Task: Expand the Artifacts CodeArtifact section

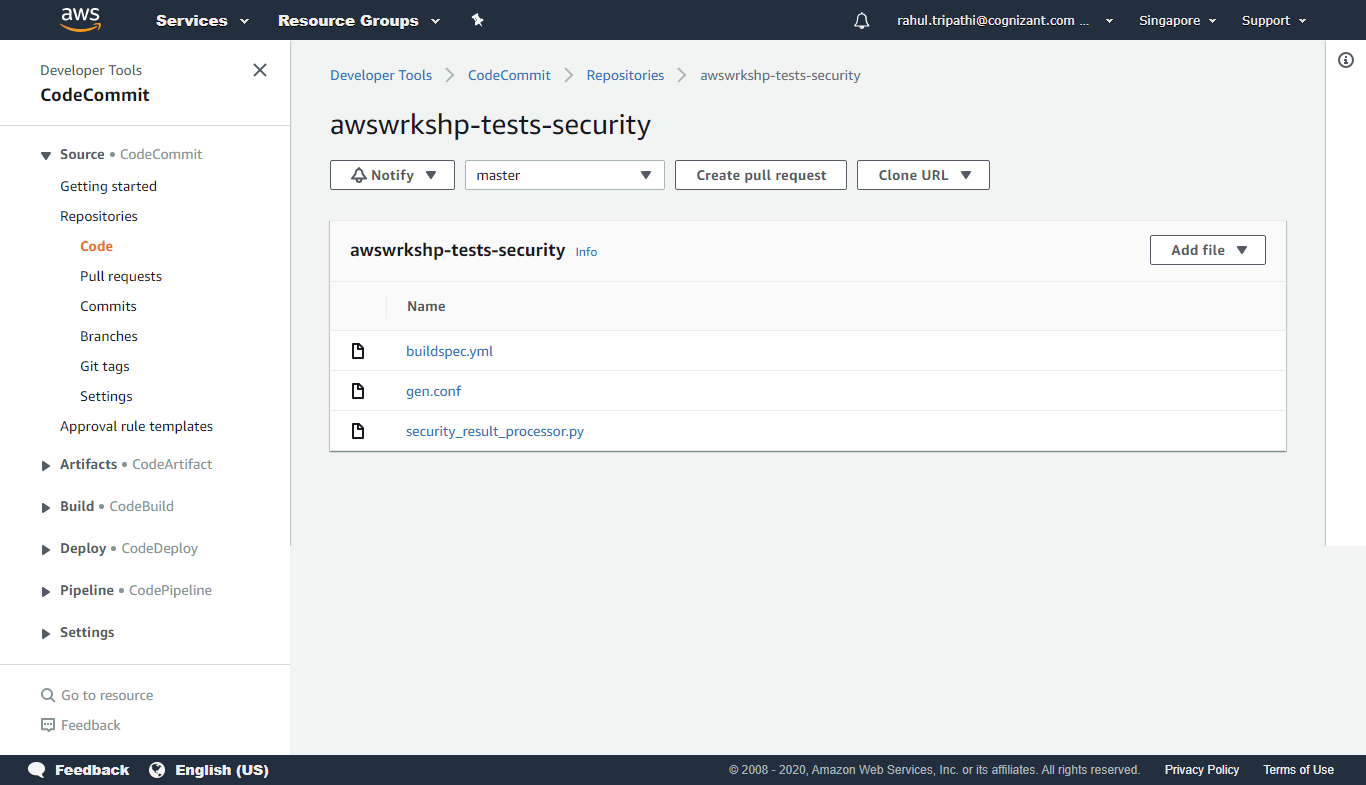Action: (46, 465)
